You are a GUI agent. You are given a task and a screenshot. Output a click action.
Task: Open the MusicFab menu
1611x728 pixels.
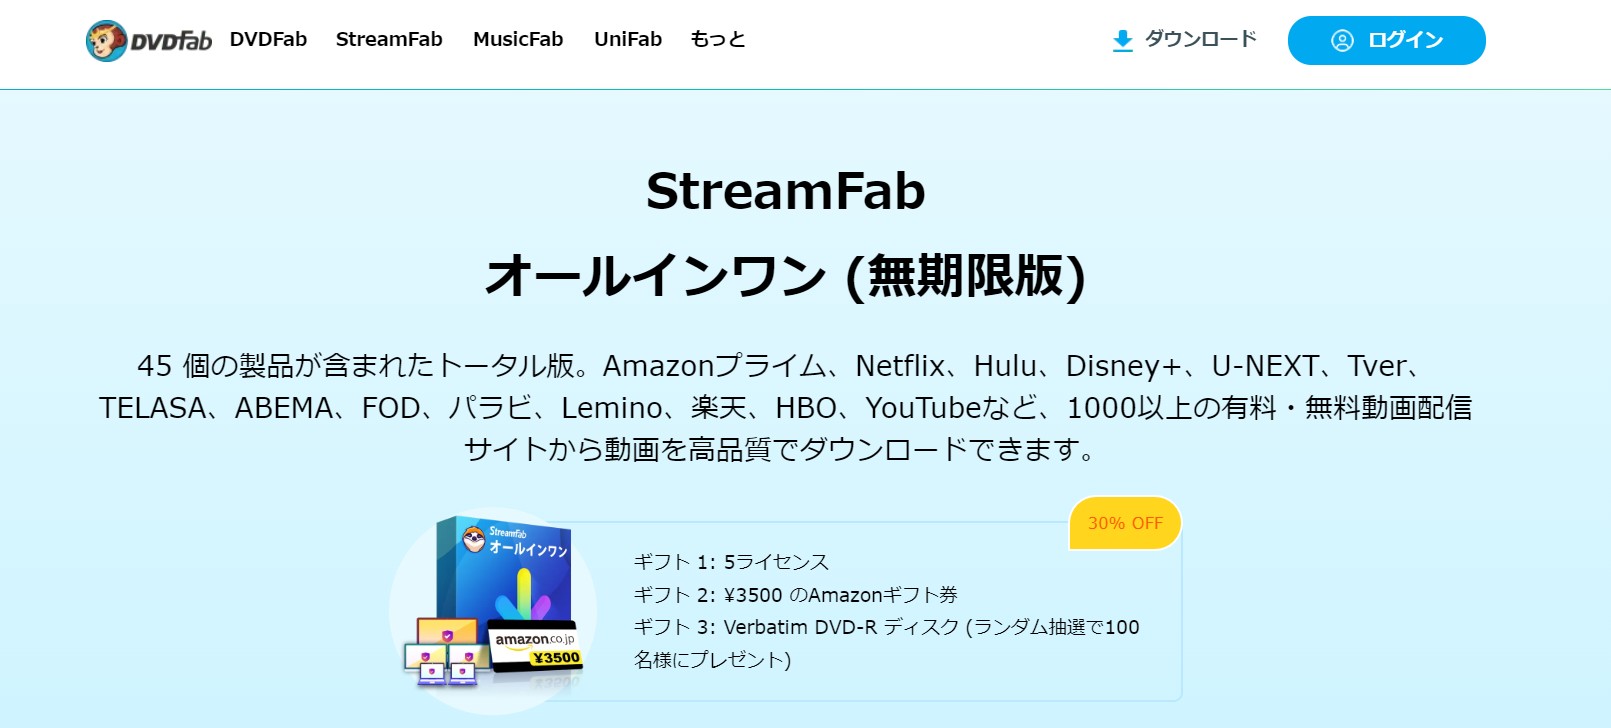[518, 39]
